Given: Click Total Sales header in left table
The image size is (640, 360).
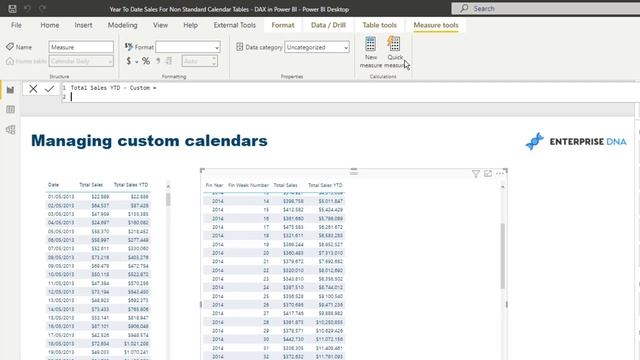Looking at the screenshot, I should point(91,185).
